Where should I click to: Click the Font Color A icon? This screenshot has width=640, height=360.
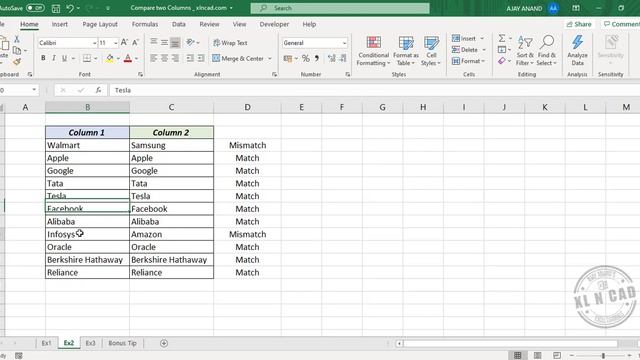click(128, 58)
